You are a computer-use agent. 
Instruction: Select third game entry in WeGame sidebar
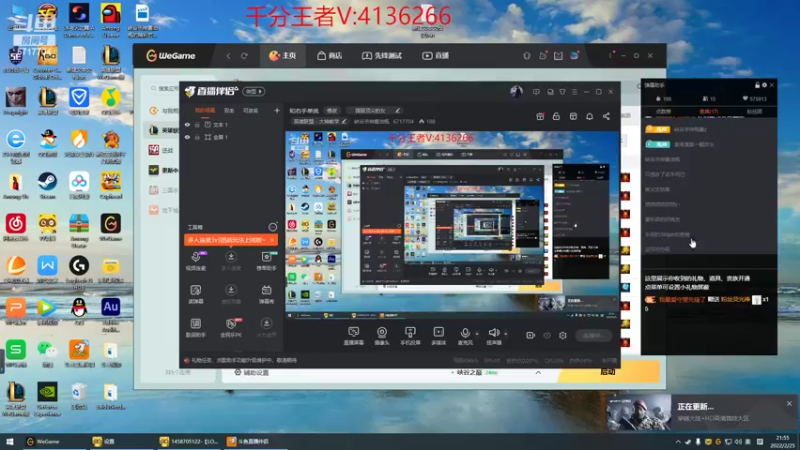[162, 170]
